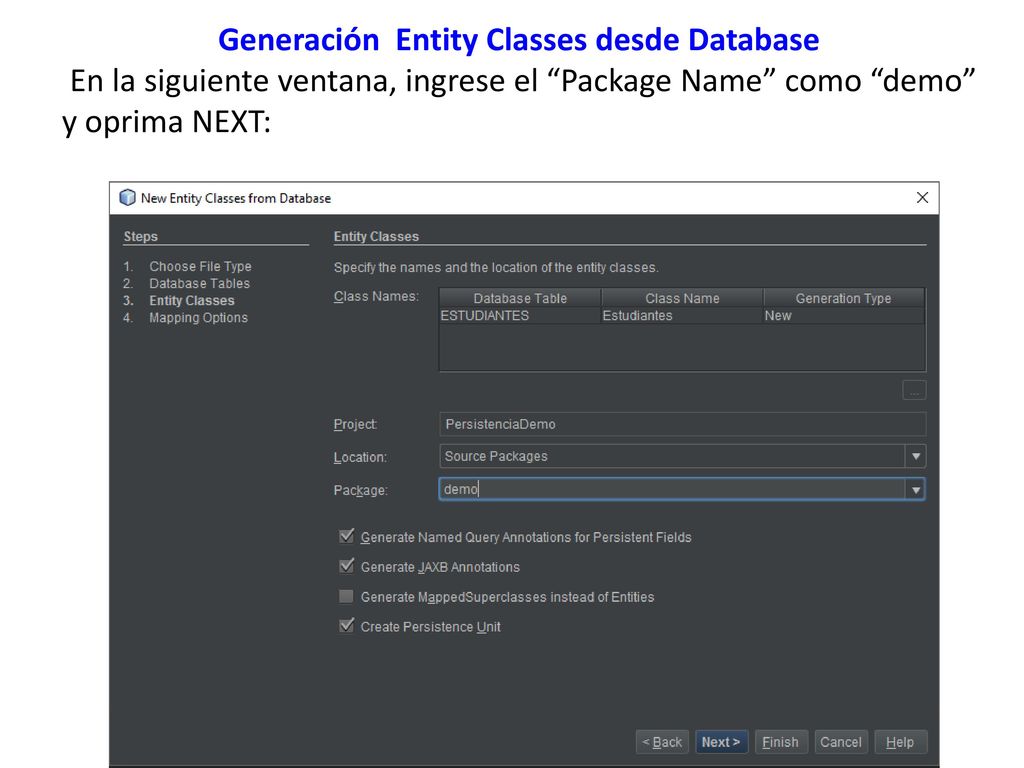This screenshot has width=1024, height=768.
Task: Toggle Create Persistence Unit checkbox
Action: pyautogui.click(x=346, y=626)
